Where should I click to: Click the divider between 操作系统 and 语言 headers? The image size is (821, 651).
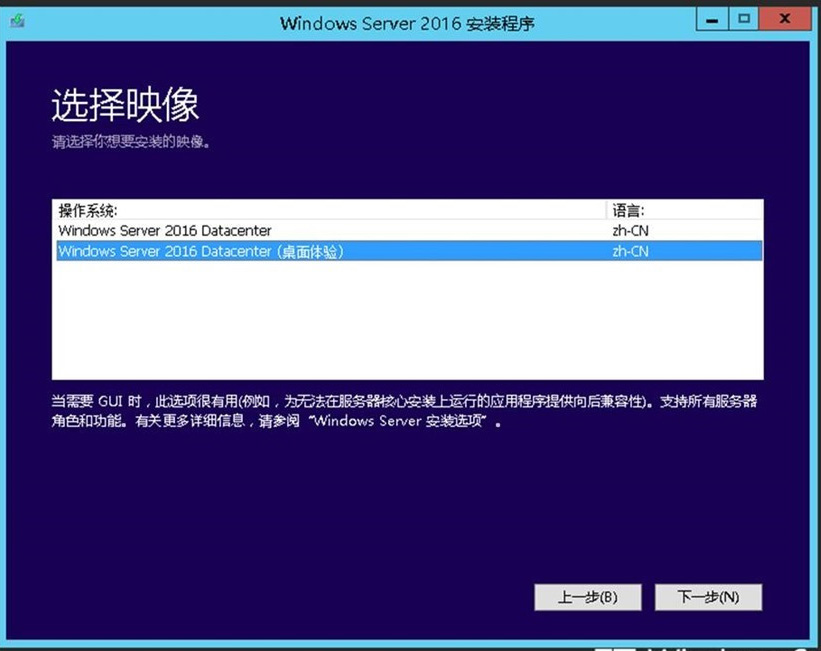click(607, 210)
